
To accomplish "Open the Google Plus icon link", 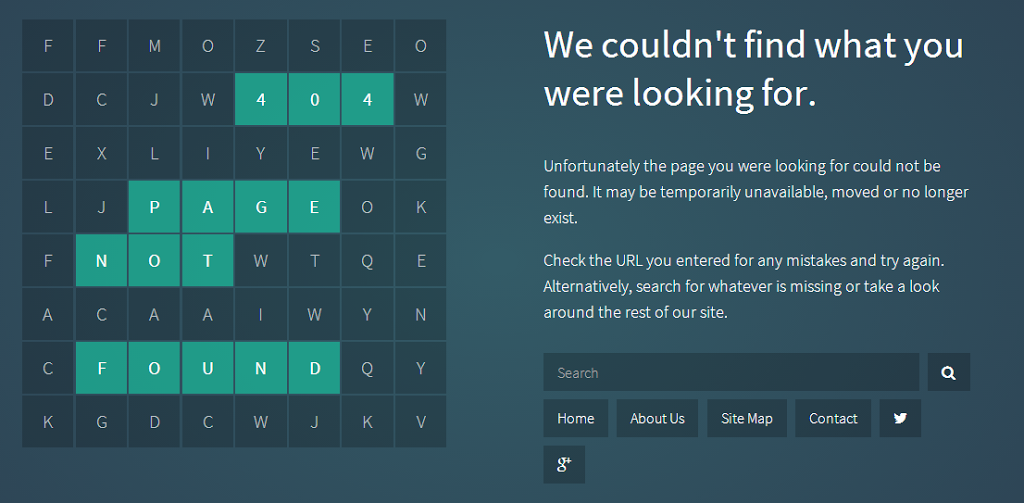I will (564, 464).
